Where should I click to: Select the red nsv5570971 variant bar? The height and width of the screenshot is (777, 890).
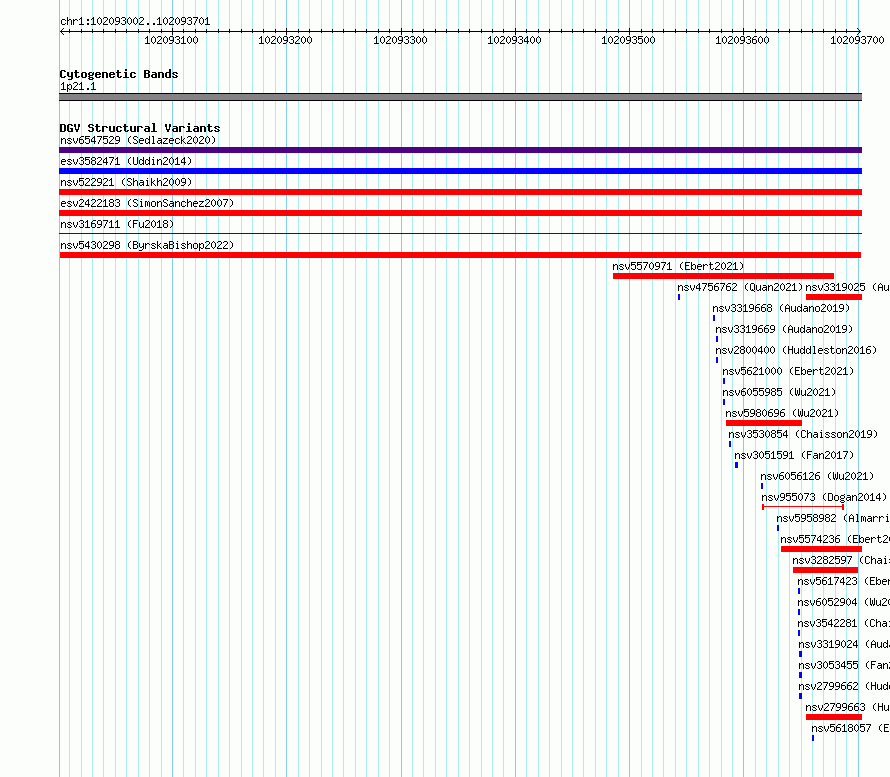[723, 276]
